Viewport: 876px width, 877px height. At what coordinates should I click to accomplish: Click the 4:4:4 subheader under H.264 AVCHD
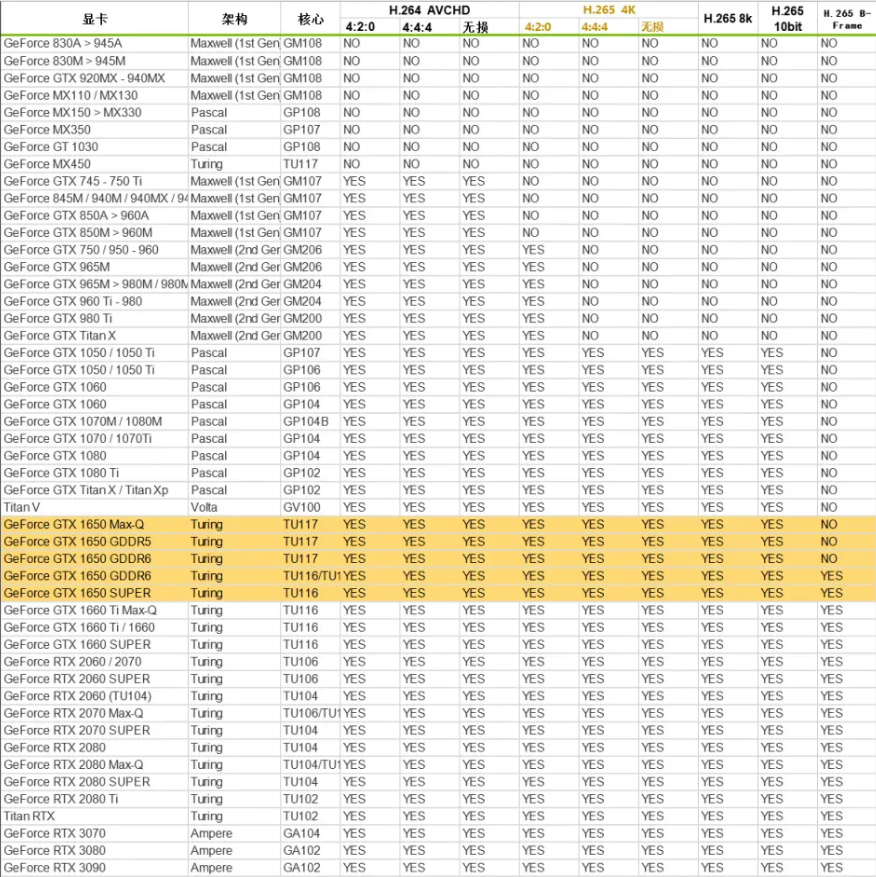pyautogui.click(x=417, y=27)
